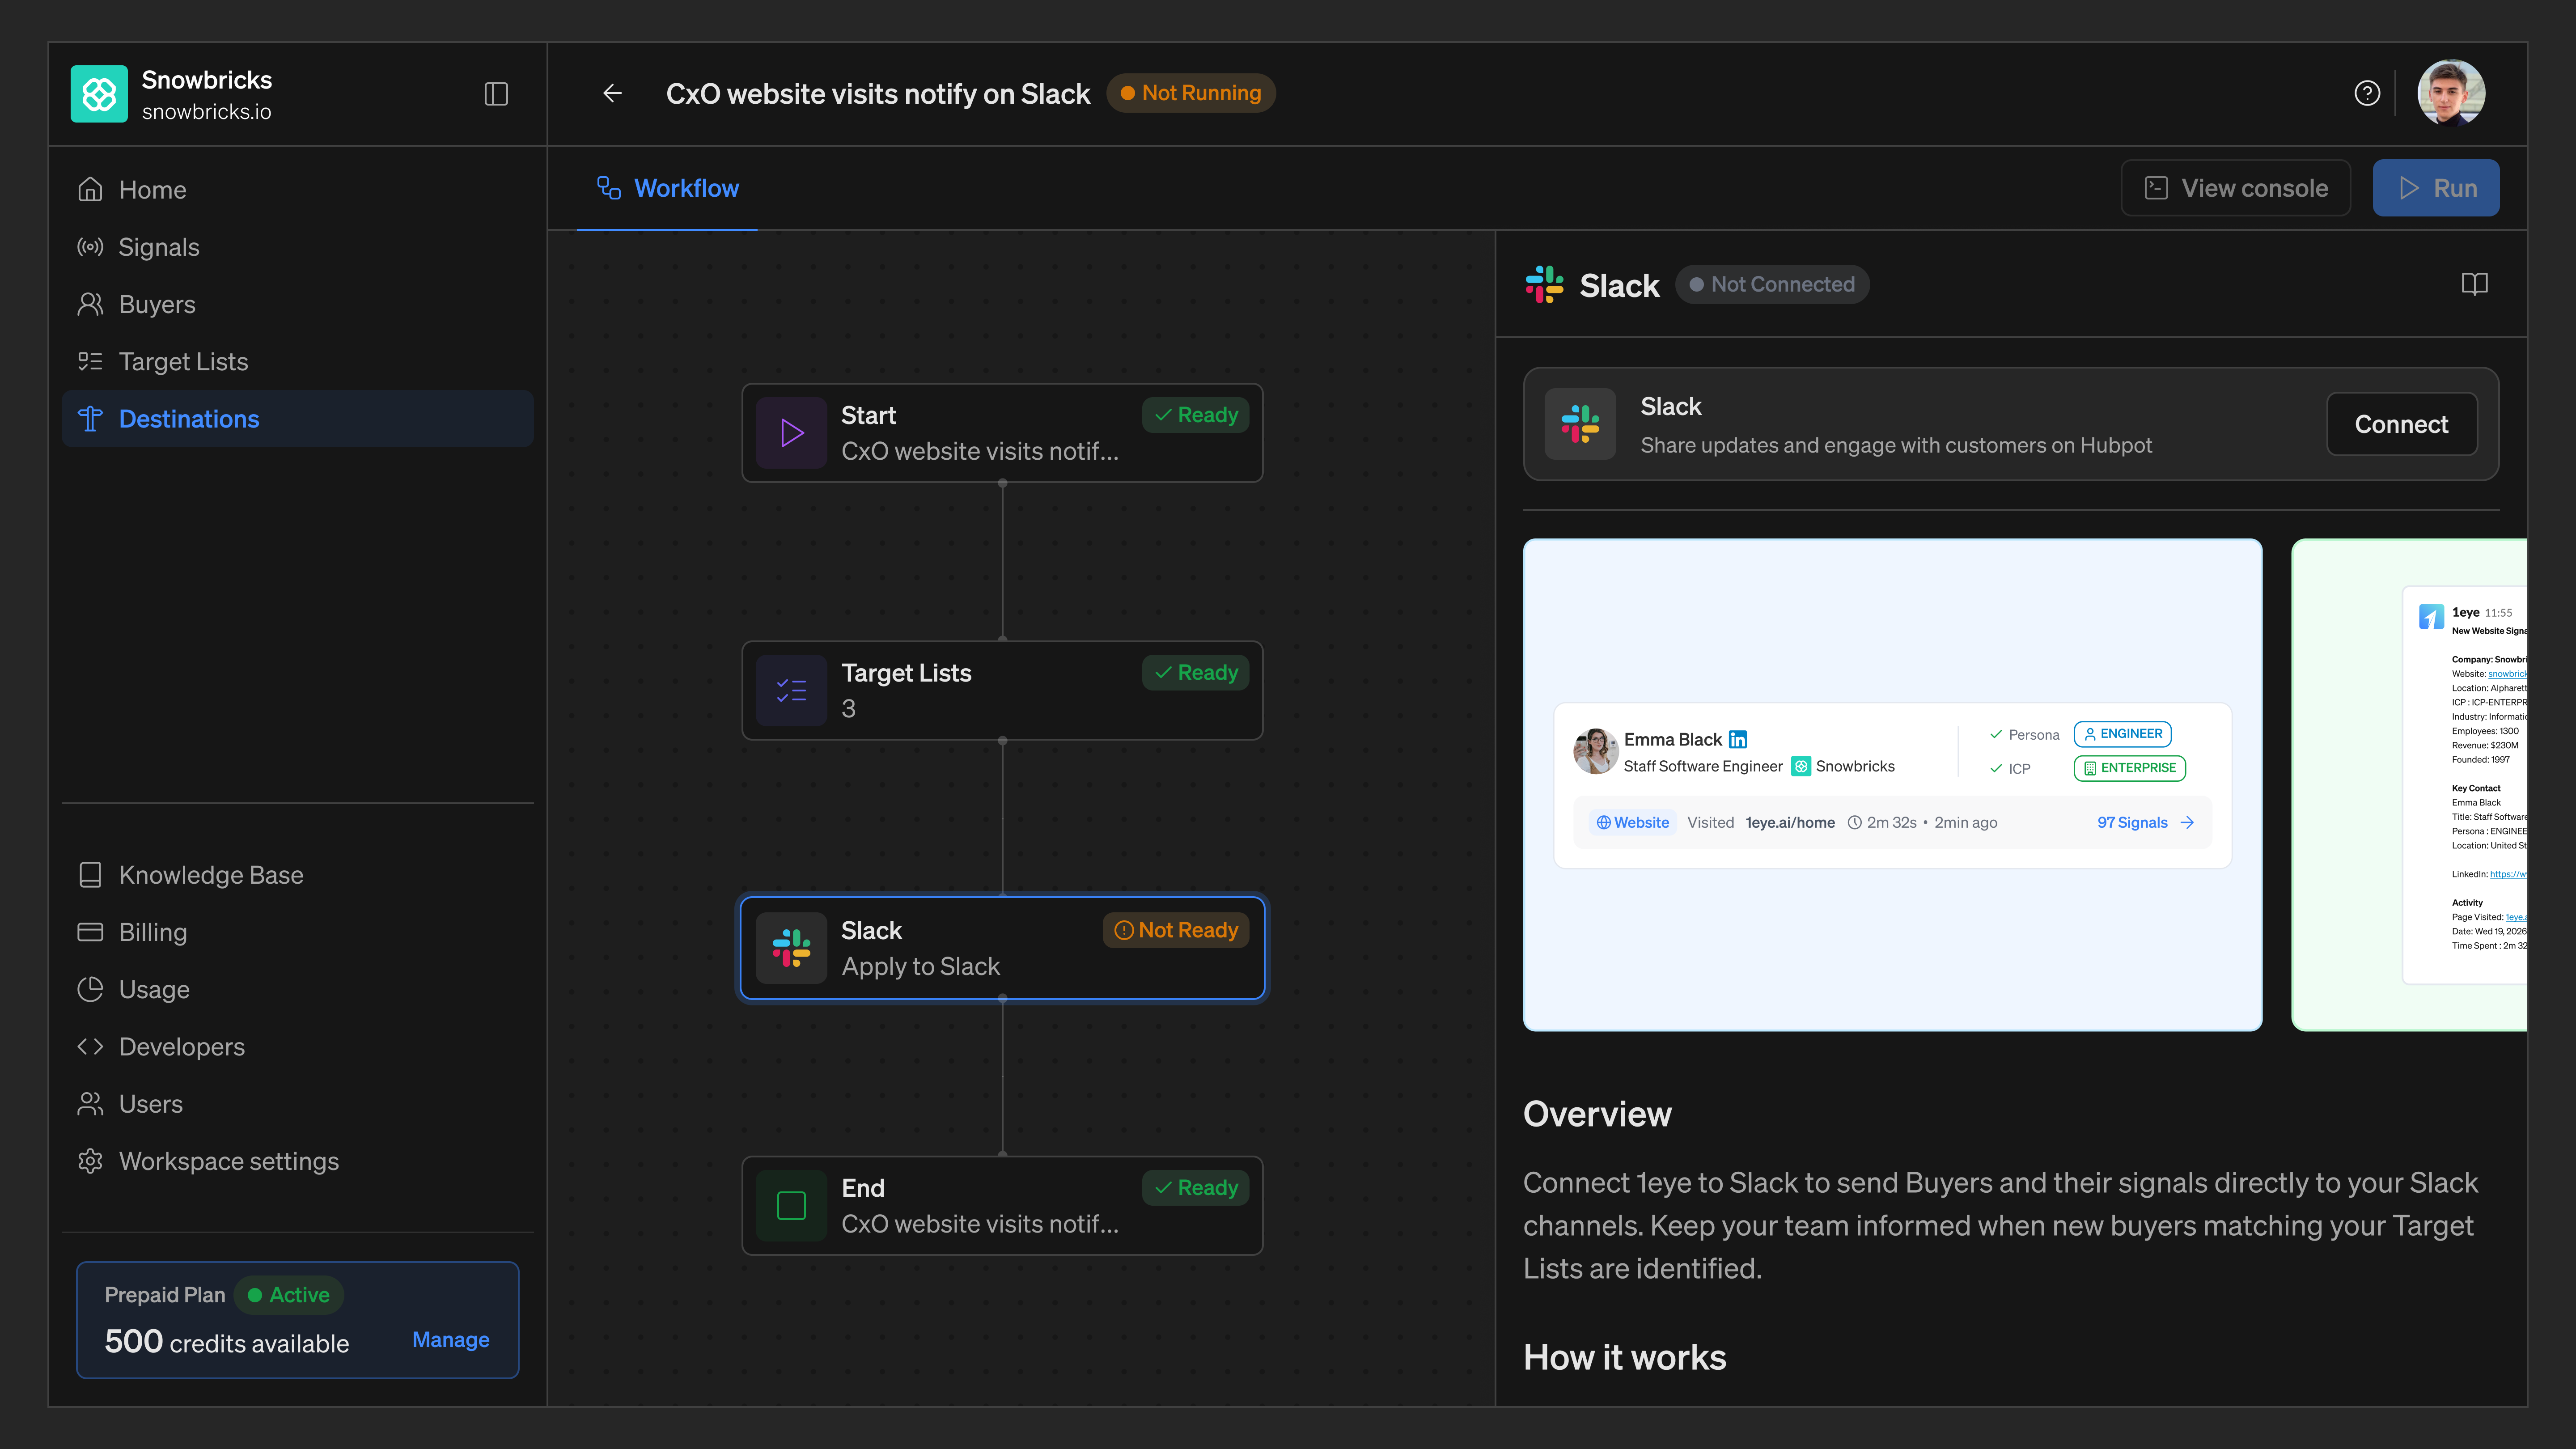Go back using the left arrow
This screenshot has width=2576, height=1449.
coord(613,94)
